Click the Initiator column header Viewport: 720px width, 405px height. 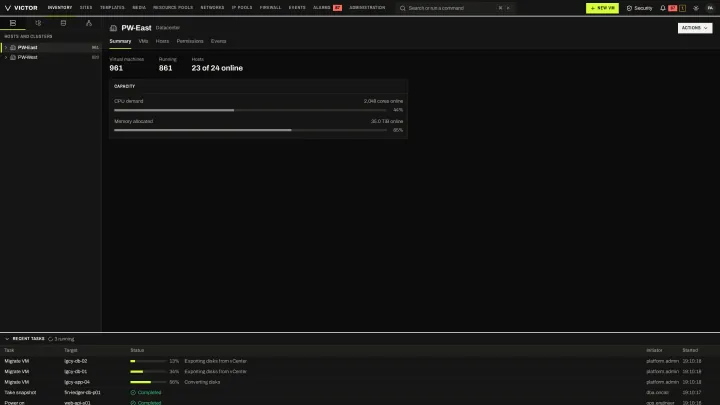click(x=654, y=350)
